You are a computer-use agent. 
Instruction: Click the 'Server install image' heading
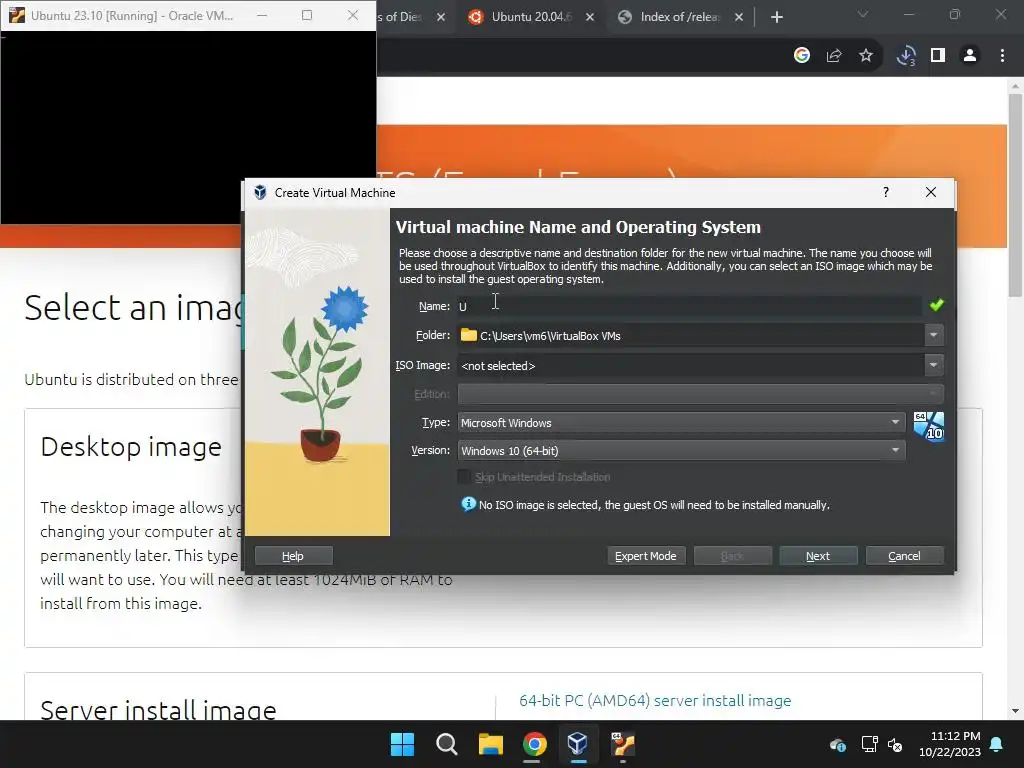click(158, 711)
